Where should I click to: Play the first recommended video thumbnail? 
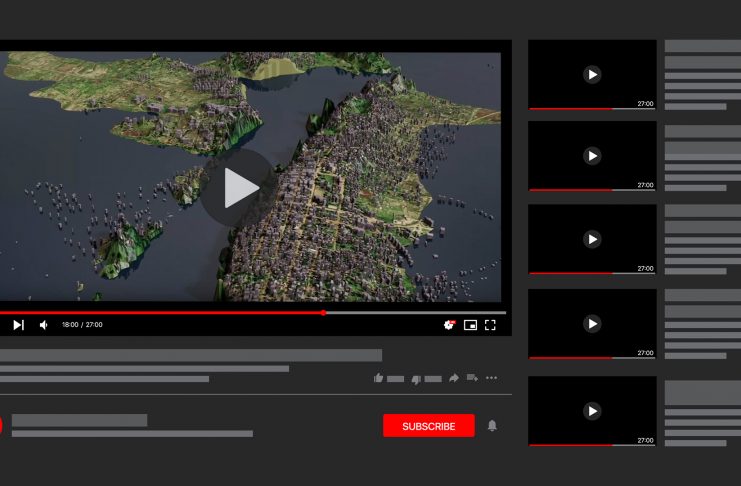(x=592, y=74)
